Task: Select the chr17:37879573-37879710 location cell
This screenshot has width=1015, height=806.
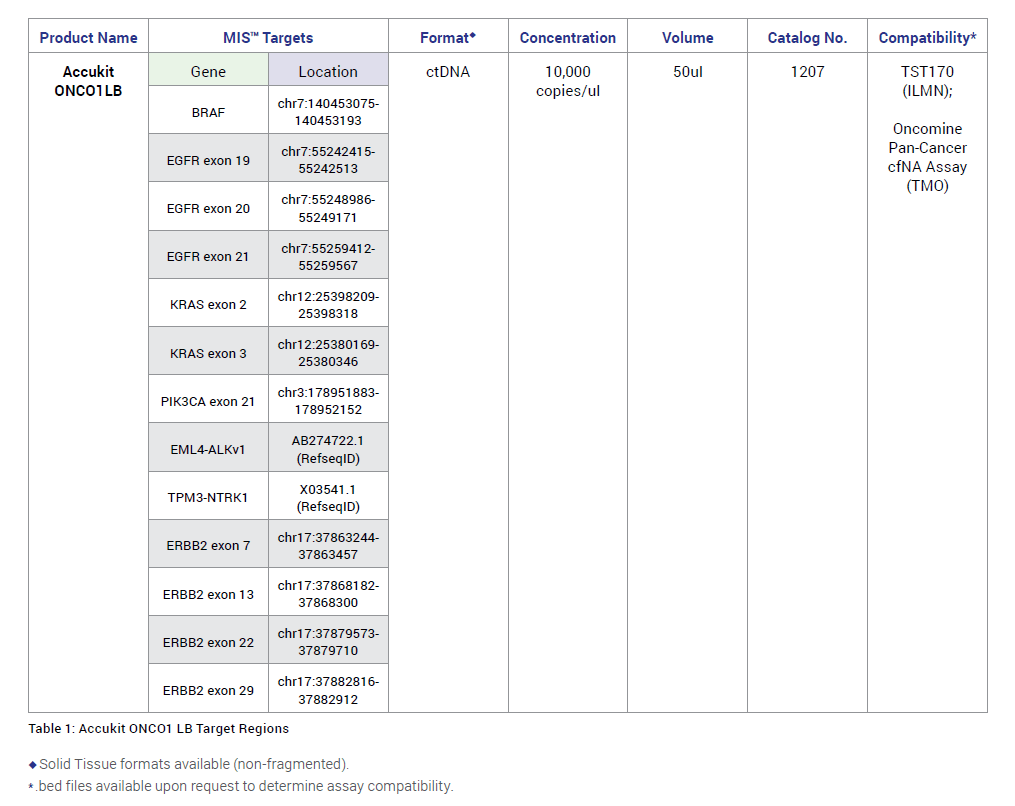Action: [x=328, y=640]
